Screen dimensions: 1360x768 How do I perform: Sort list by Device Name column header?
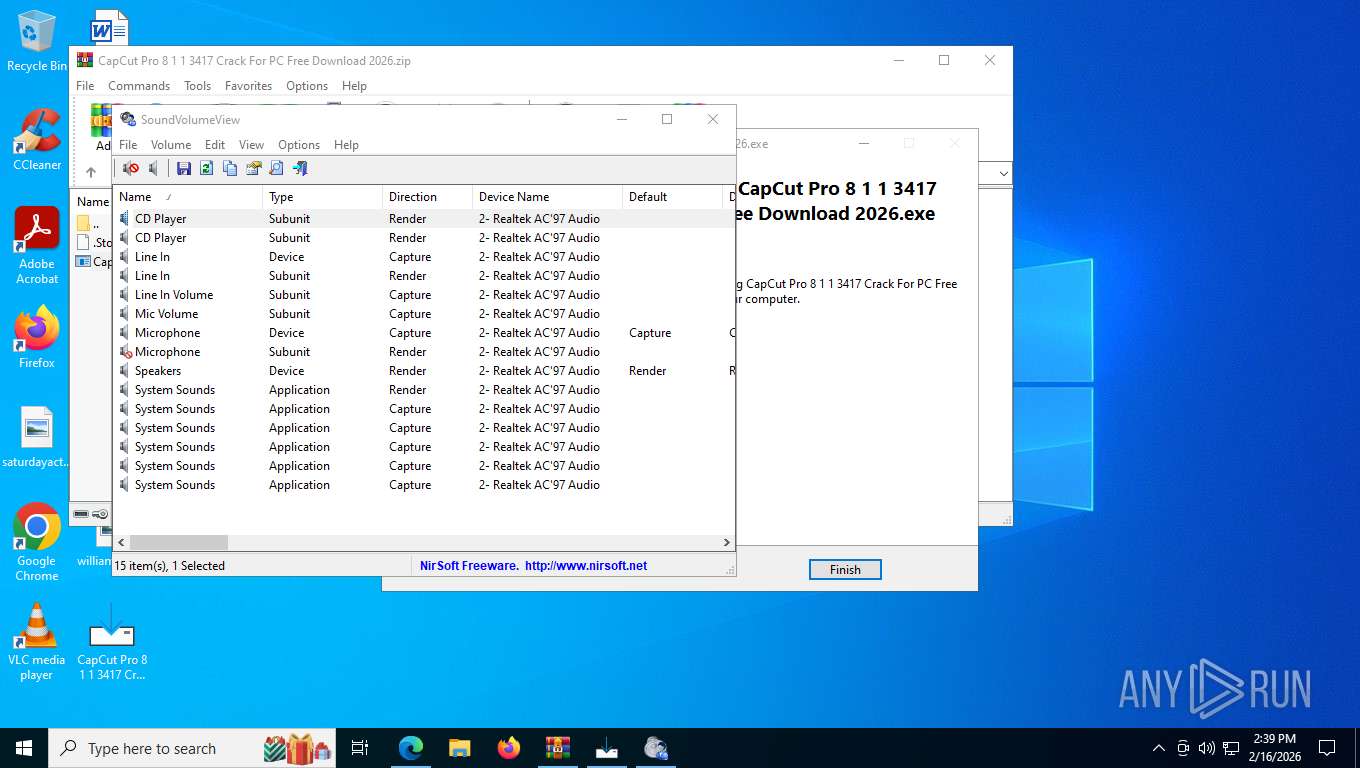pyautogui.click(x=548, y=197)
